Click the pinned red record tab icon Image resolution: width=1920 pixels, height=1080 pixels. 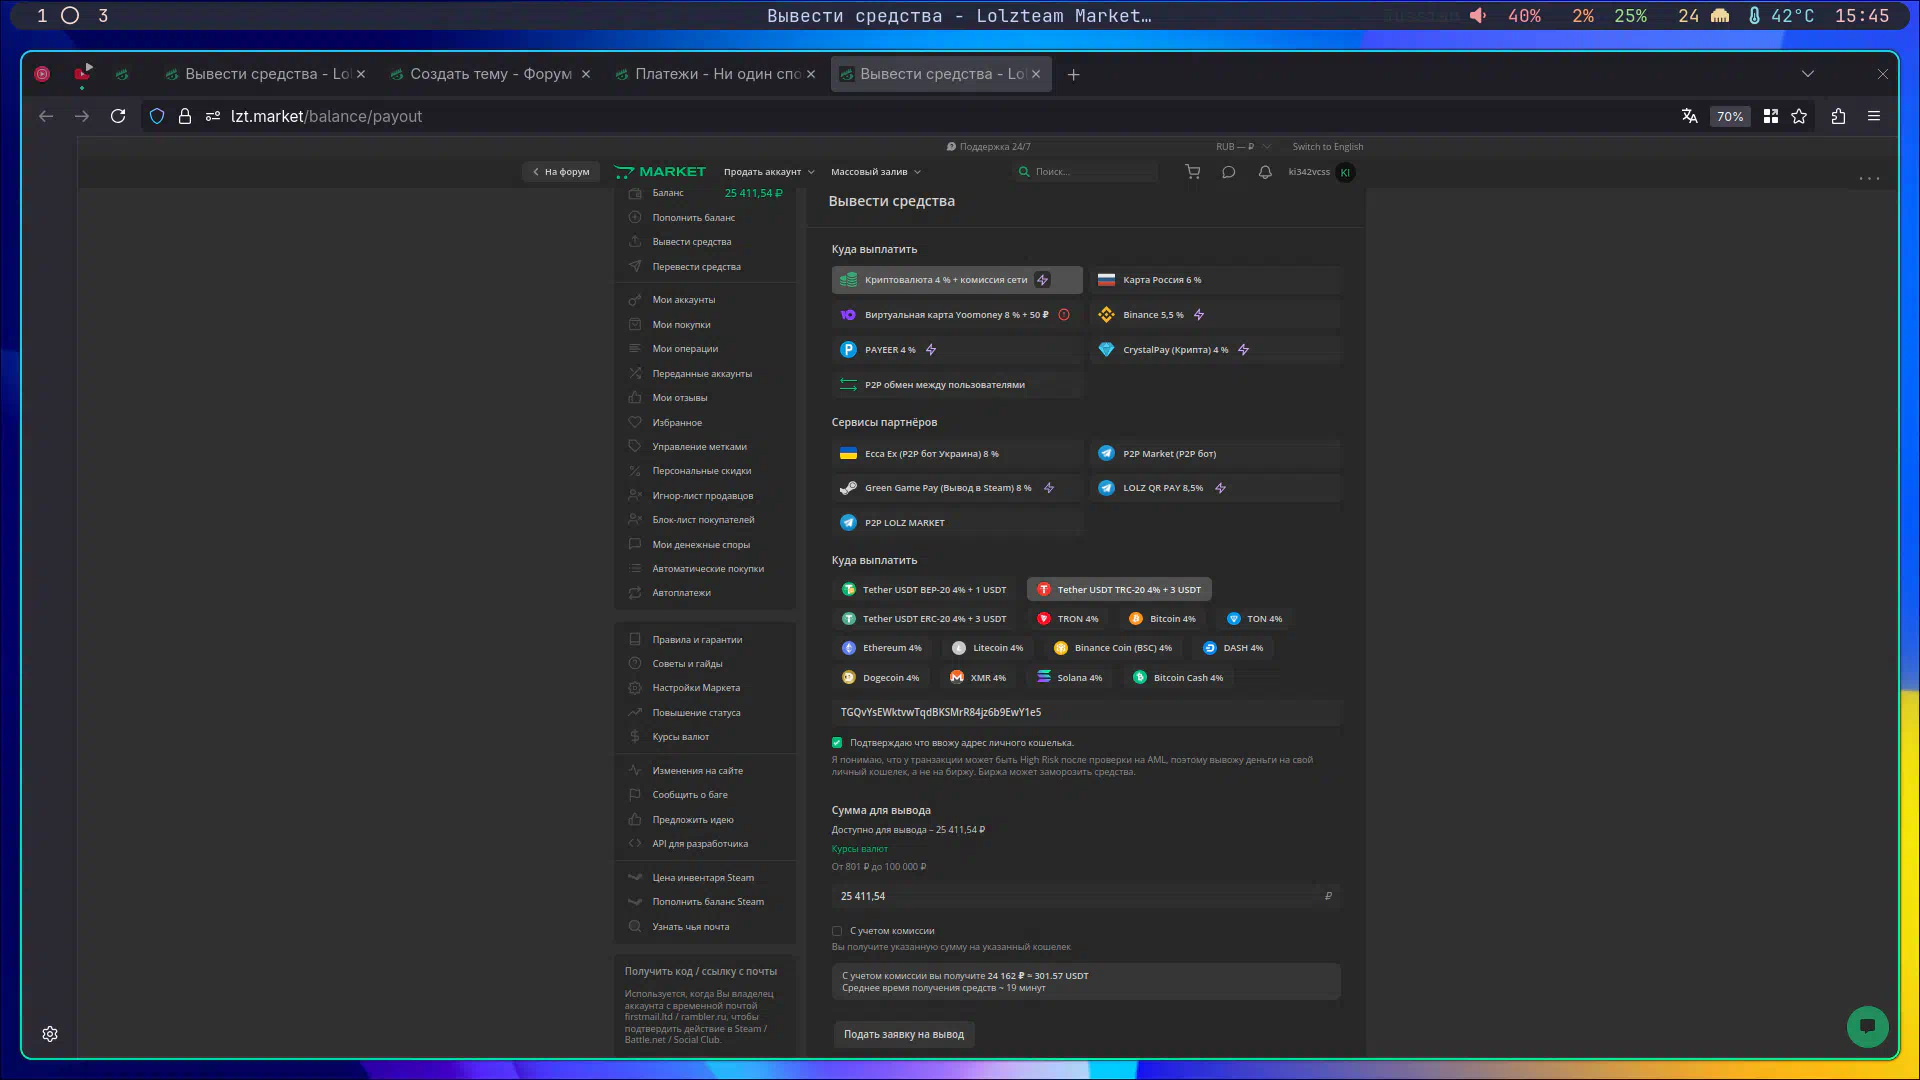tap(42, 74)
